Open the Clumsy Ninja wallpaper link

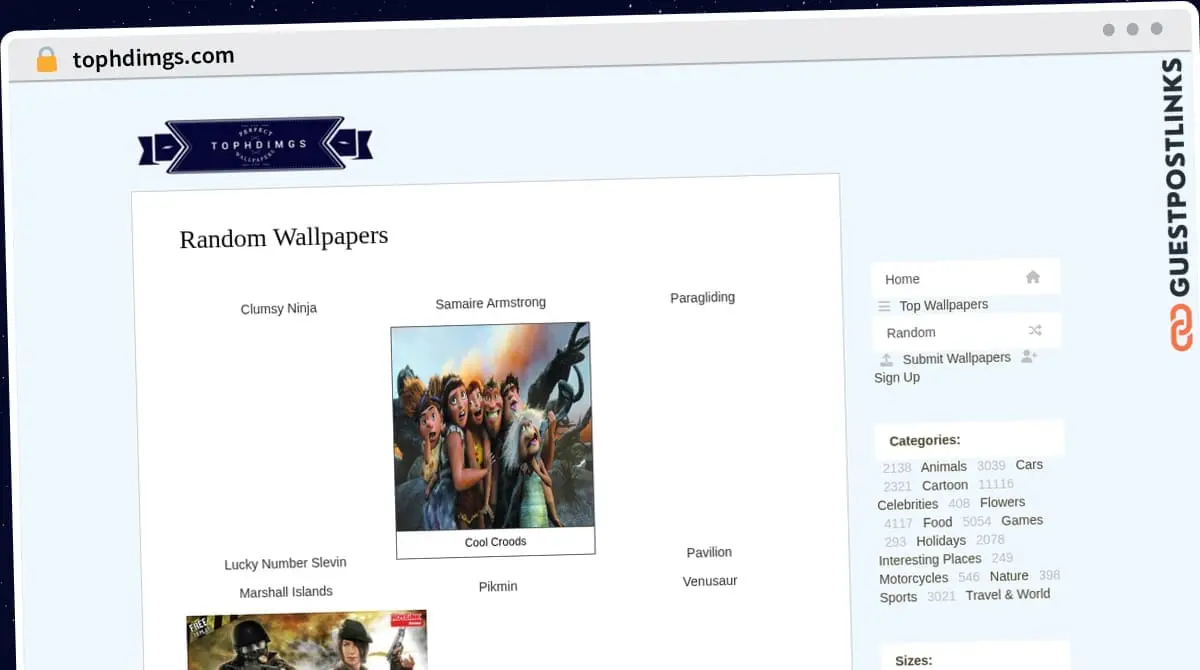click(279, 309)
